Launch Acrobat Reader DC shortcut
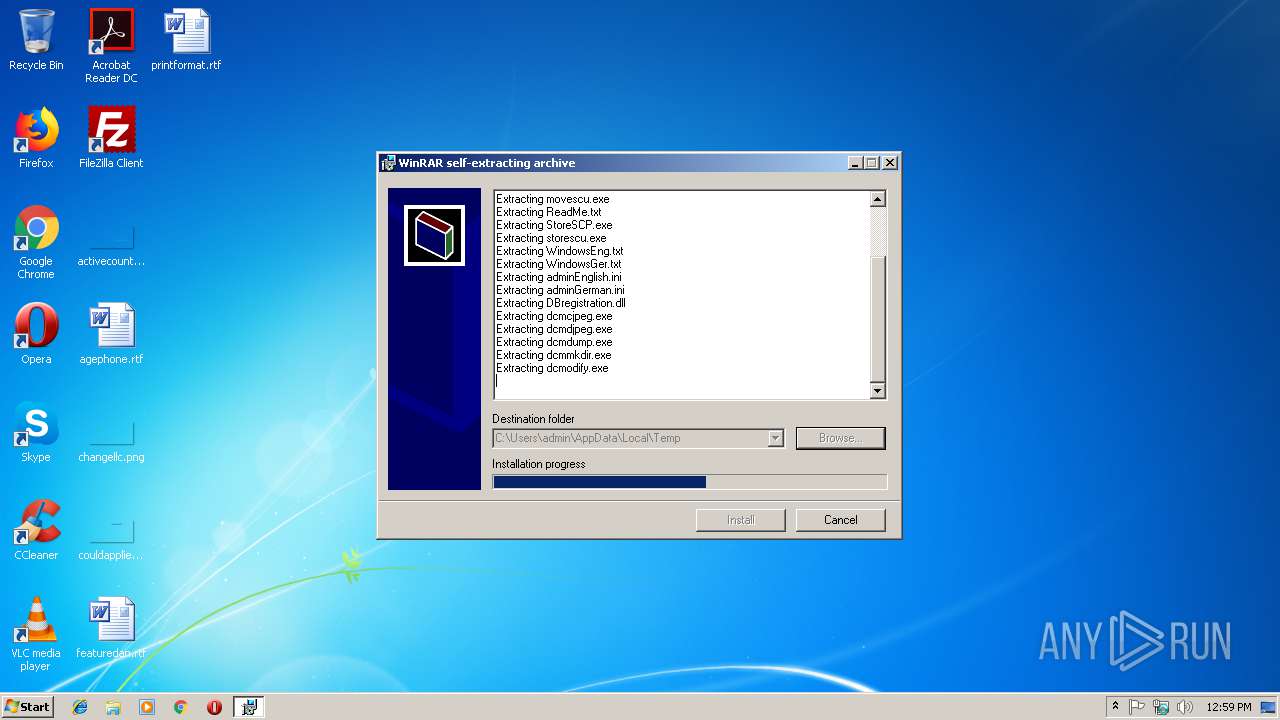 click(111, 46)
